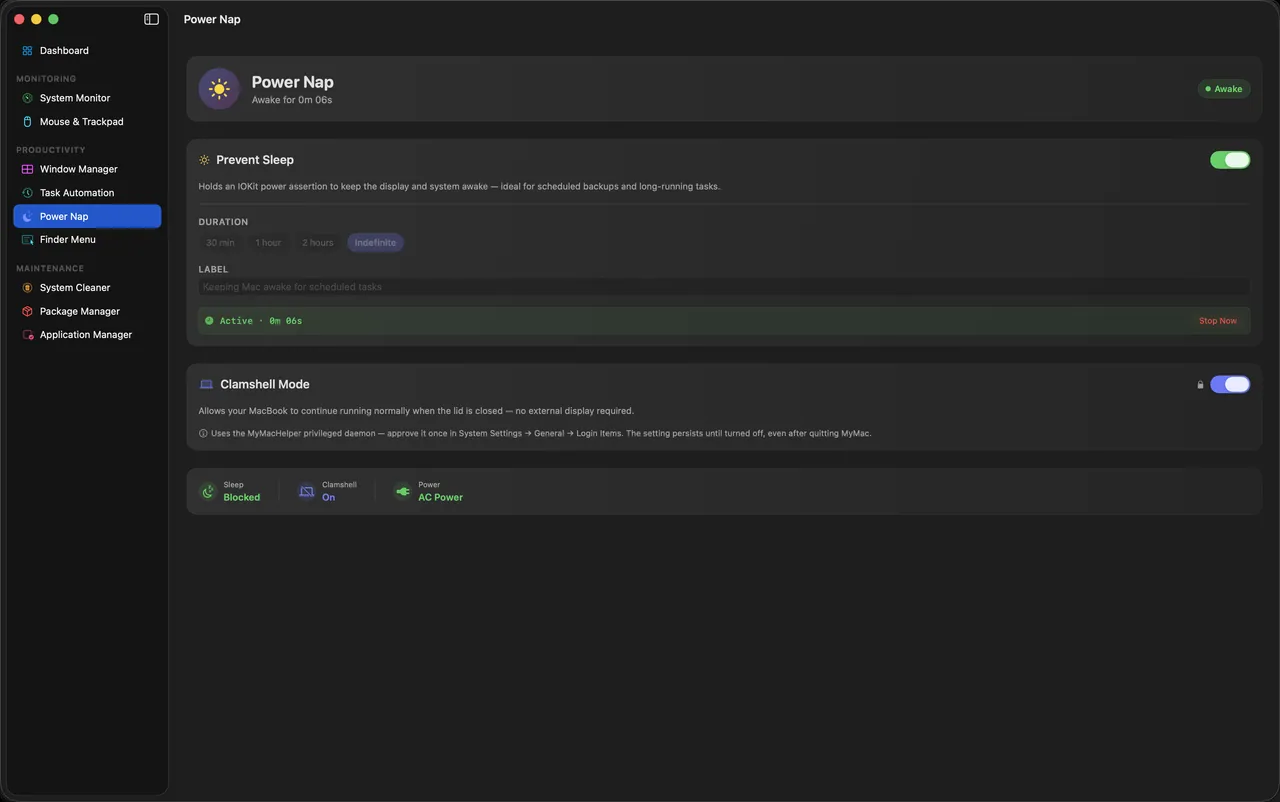
Task: Disable the Clamshell Mode switch
Action: [1230, 384]
